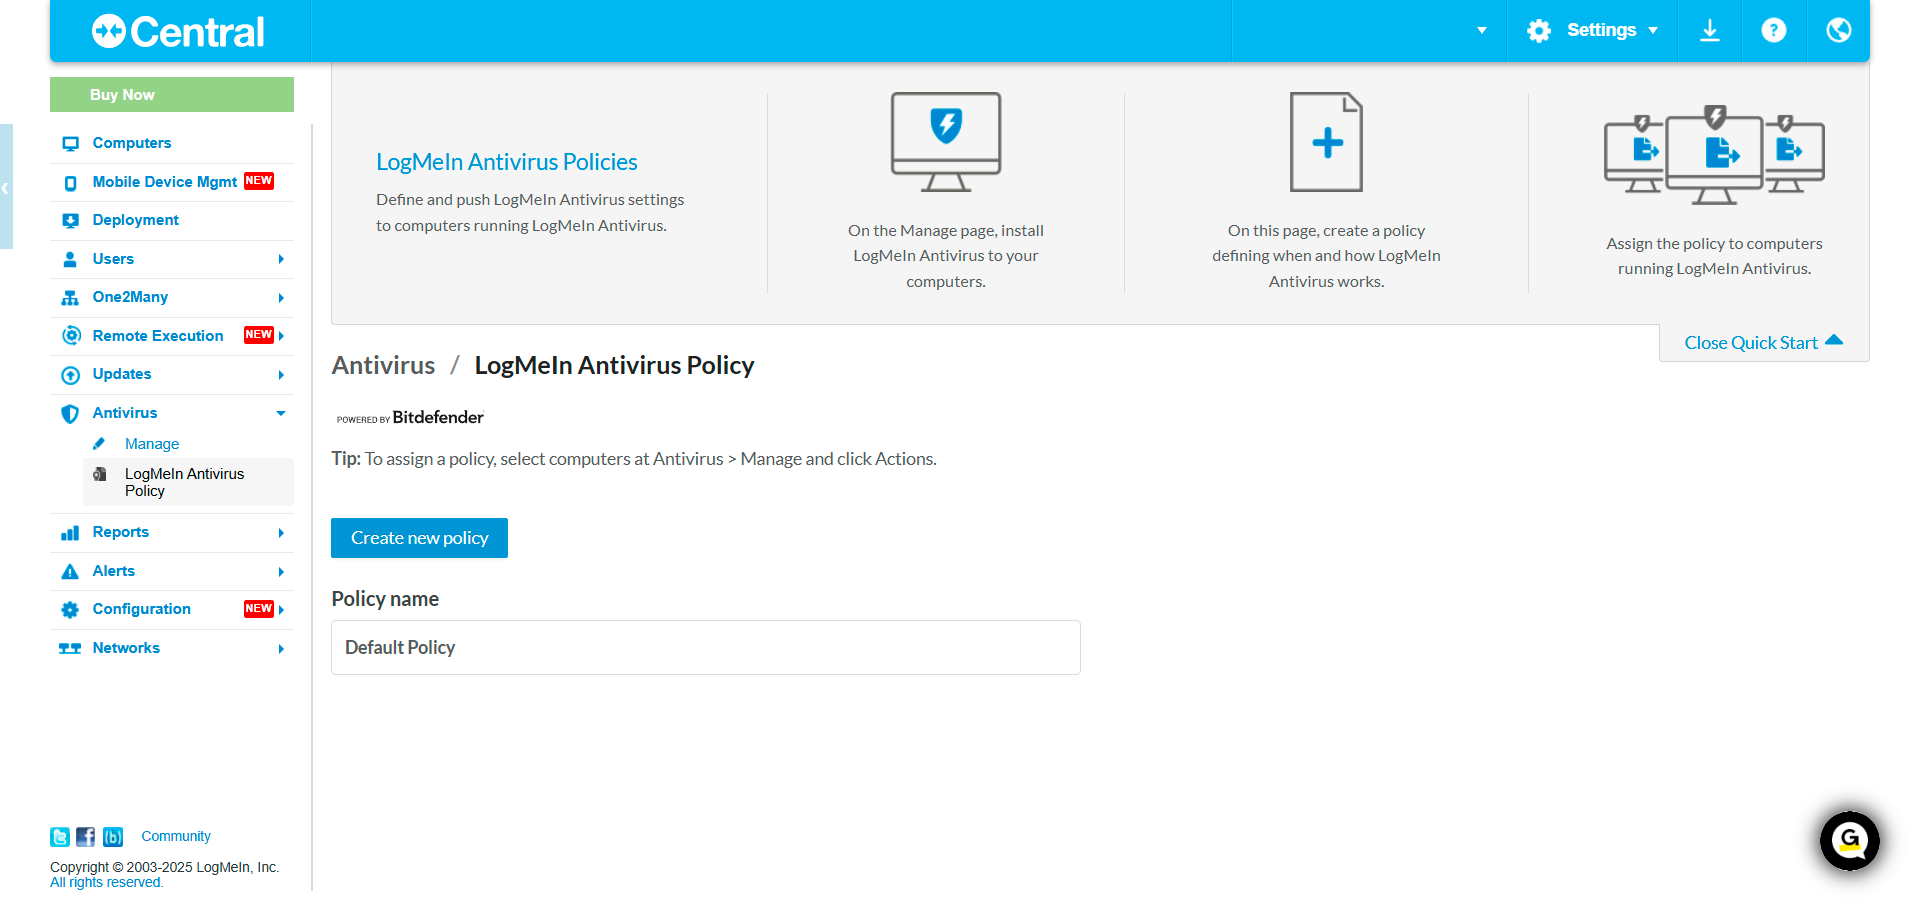1919x908 pixels.
Task: Click the One2Many hierarchy icon
Action: pos(70,298)
